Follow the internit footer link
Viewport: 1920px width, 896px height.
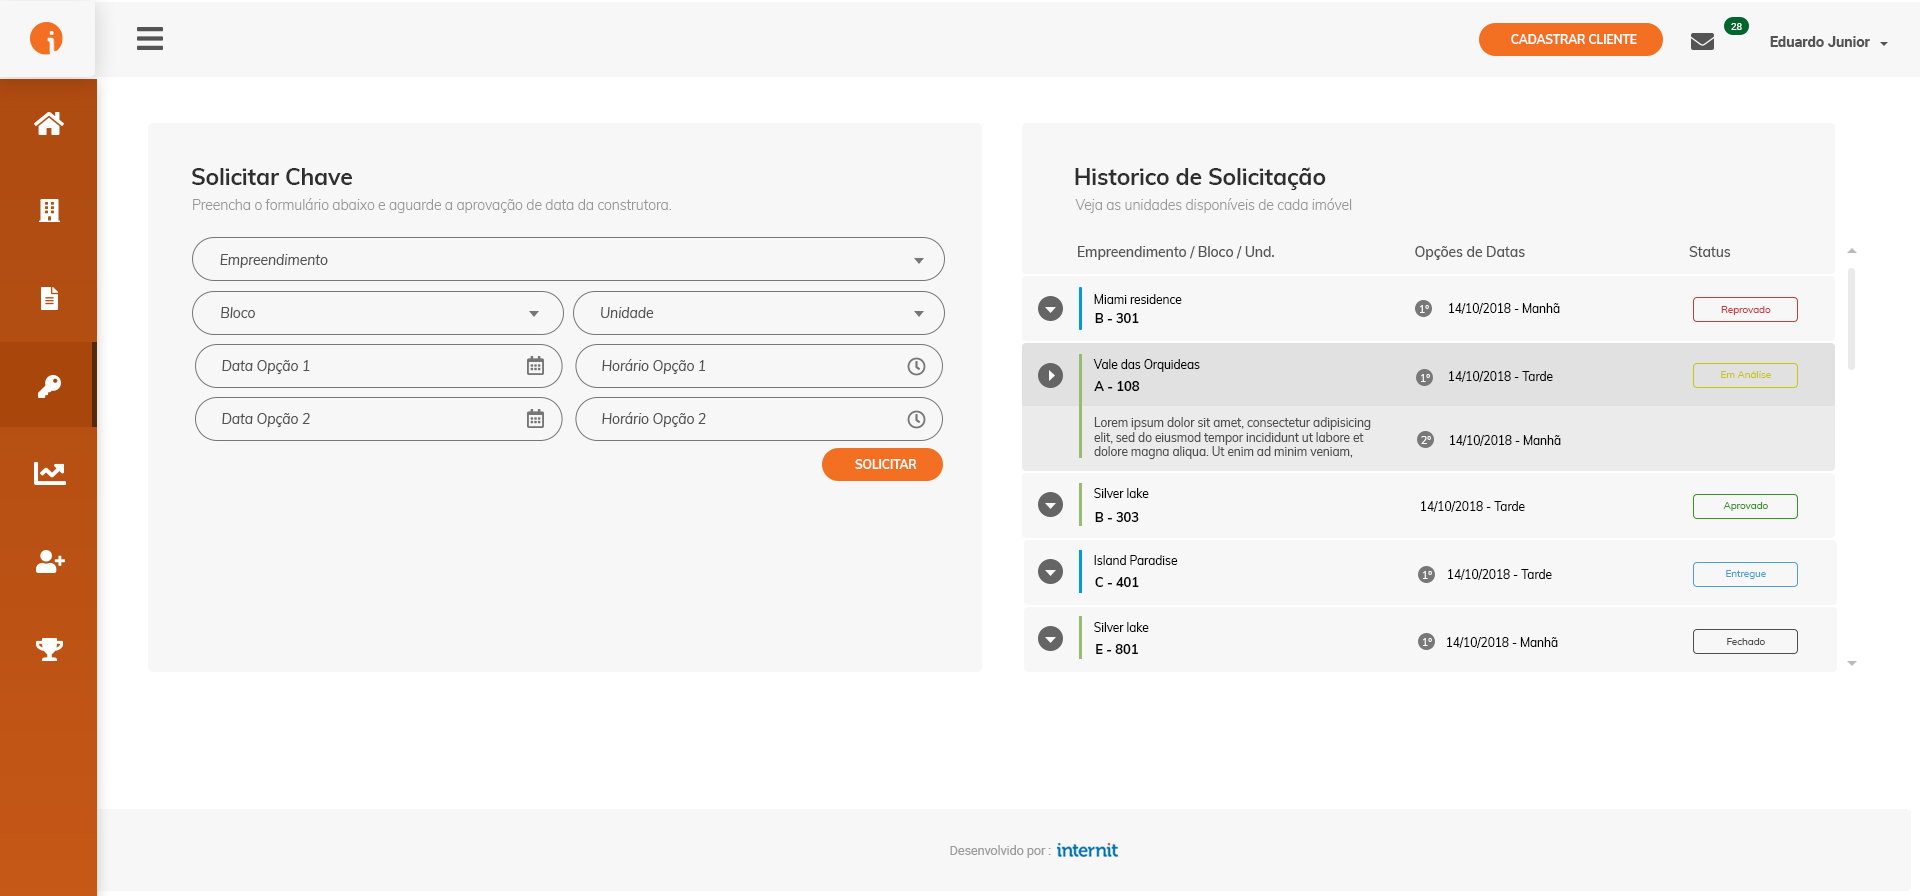[1087, 850]
